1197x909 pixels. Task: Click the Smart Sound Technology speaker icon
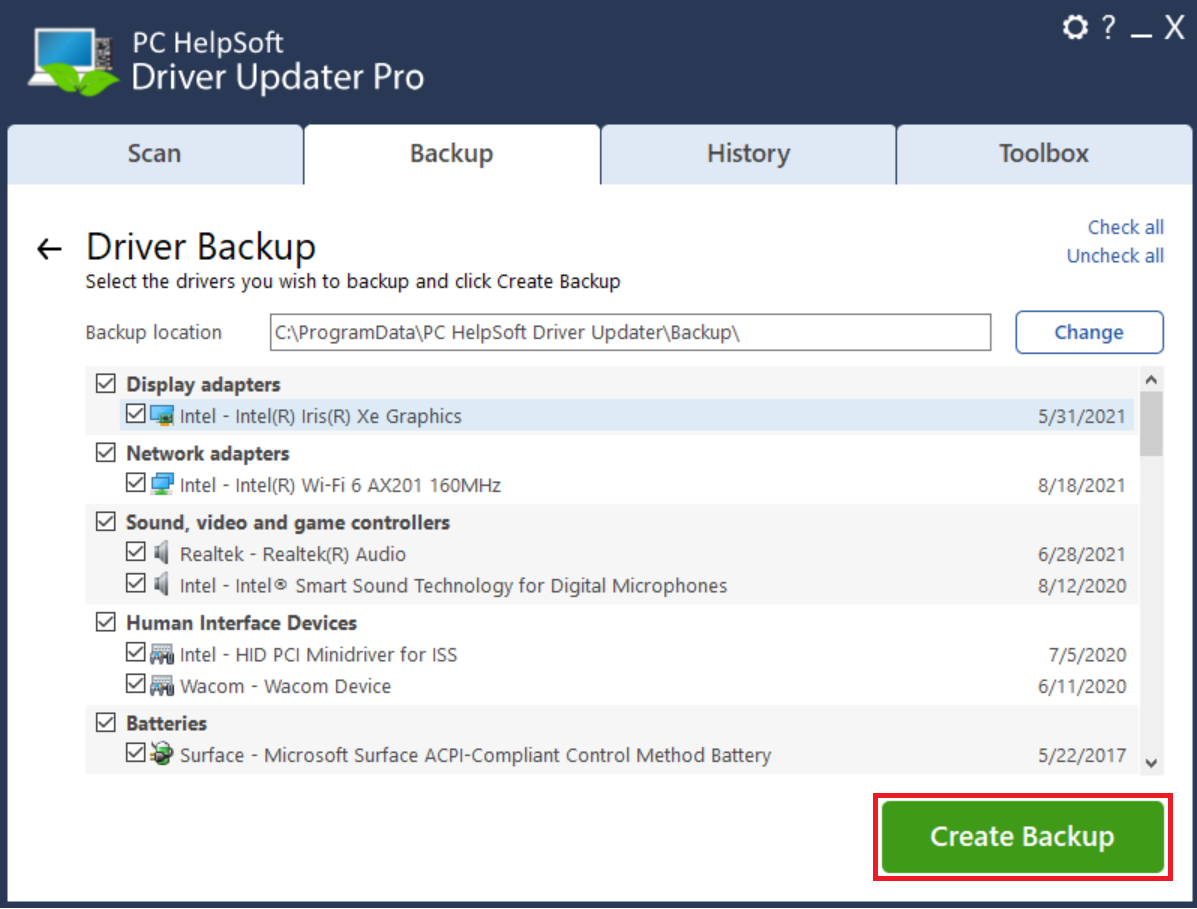tap(161, 585)
